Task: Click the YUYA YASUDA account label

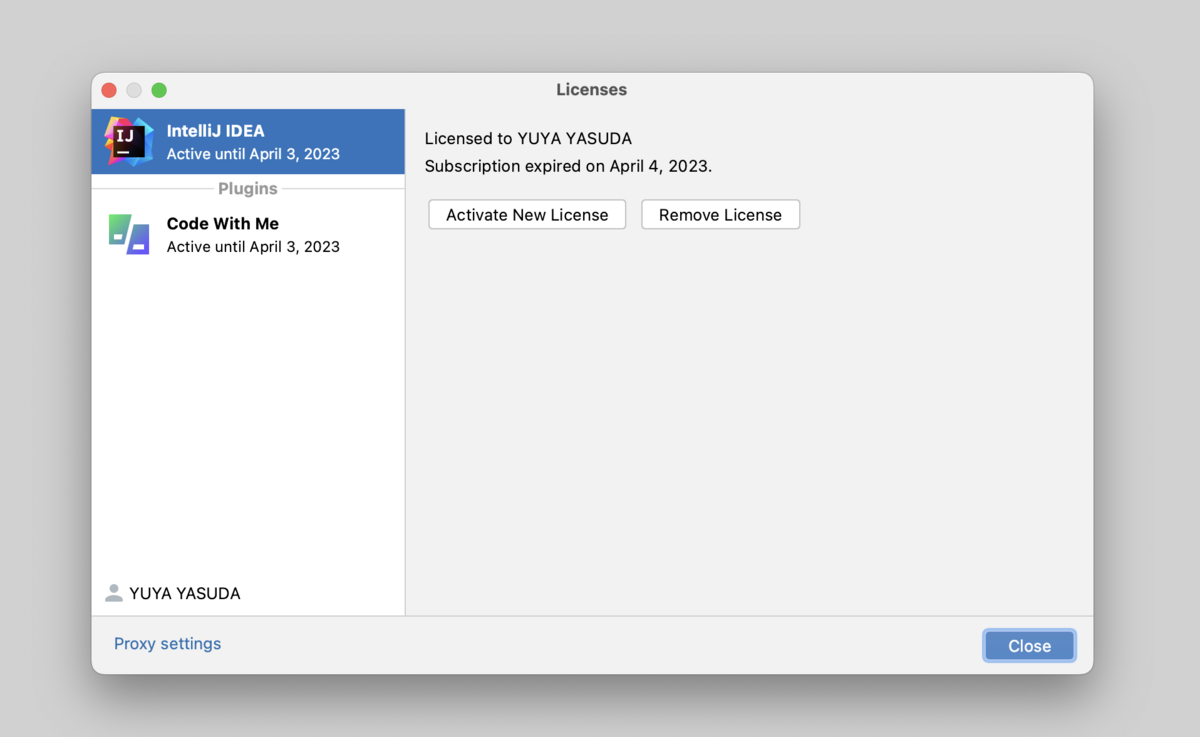Action: coord(184,592)
